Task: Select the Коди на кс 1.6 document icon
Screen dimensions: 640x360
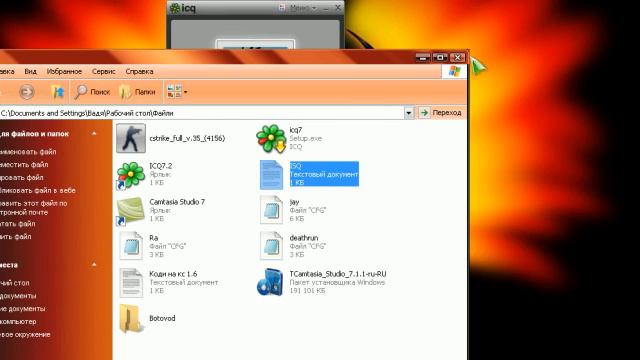Action: (131, 282)
